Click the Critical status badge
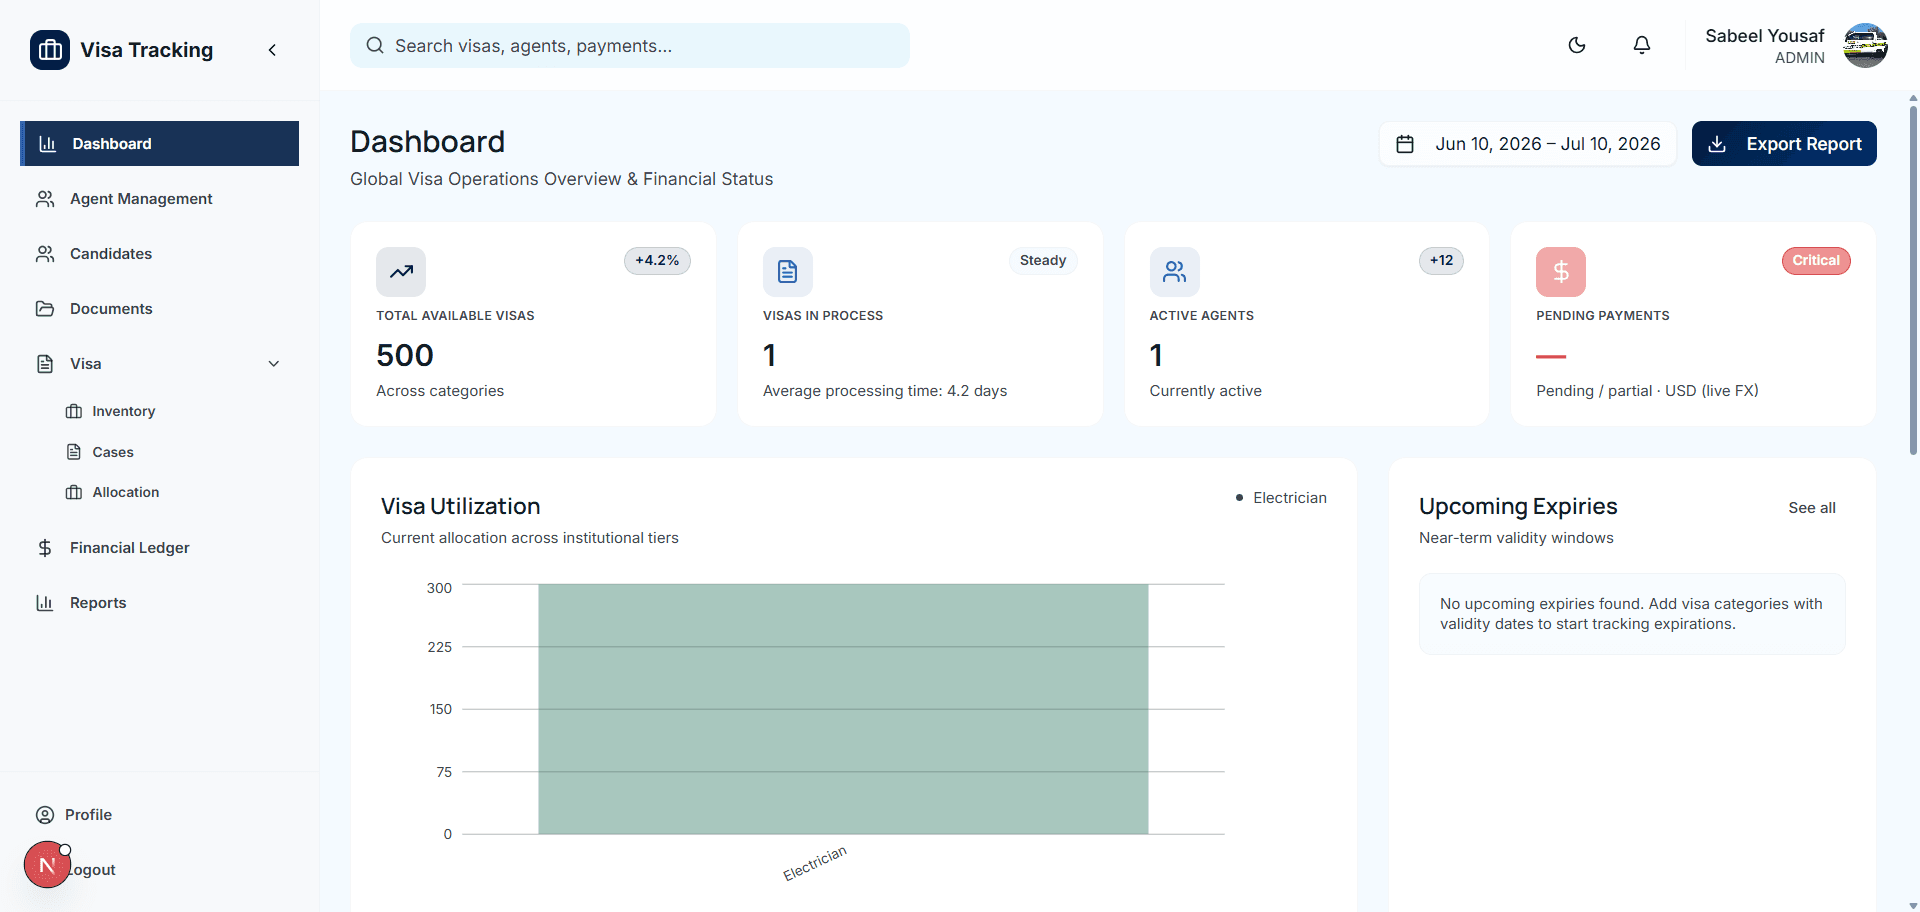The width and height of the screenshot is (1920, 912). pos(1816,260)
